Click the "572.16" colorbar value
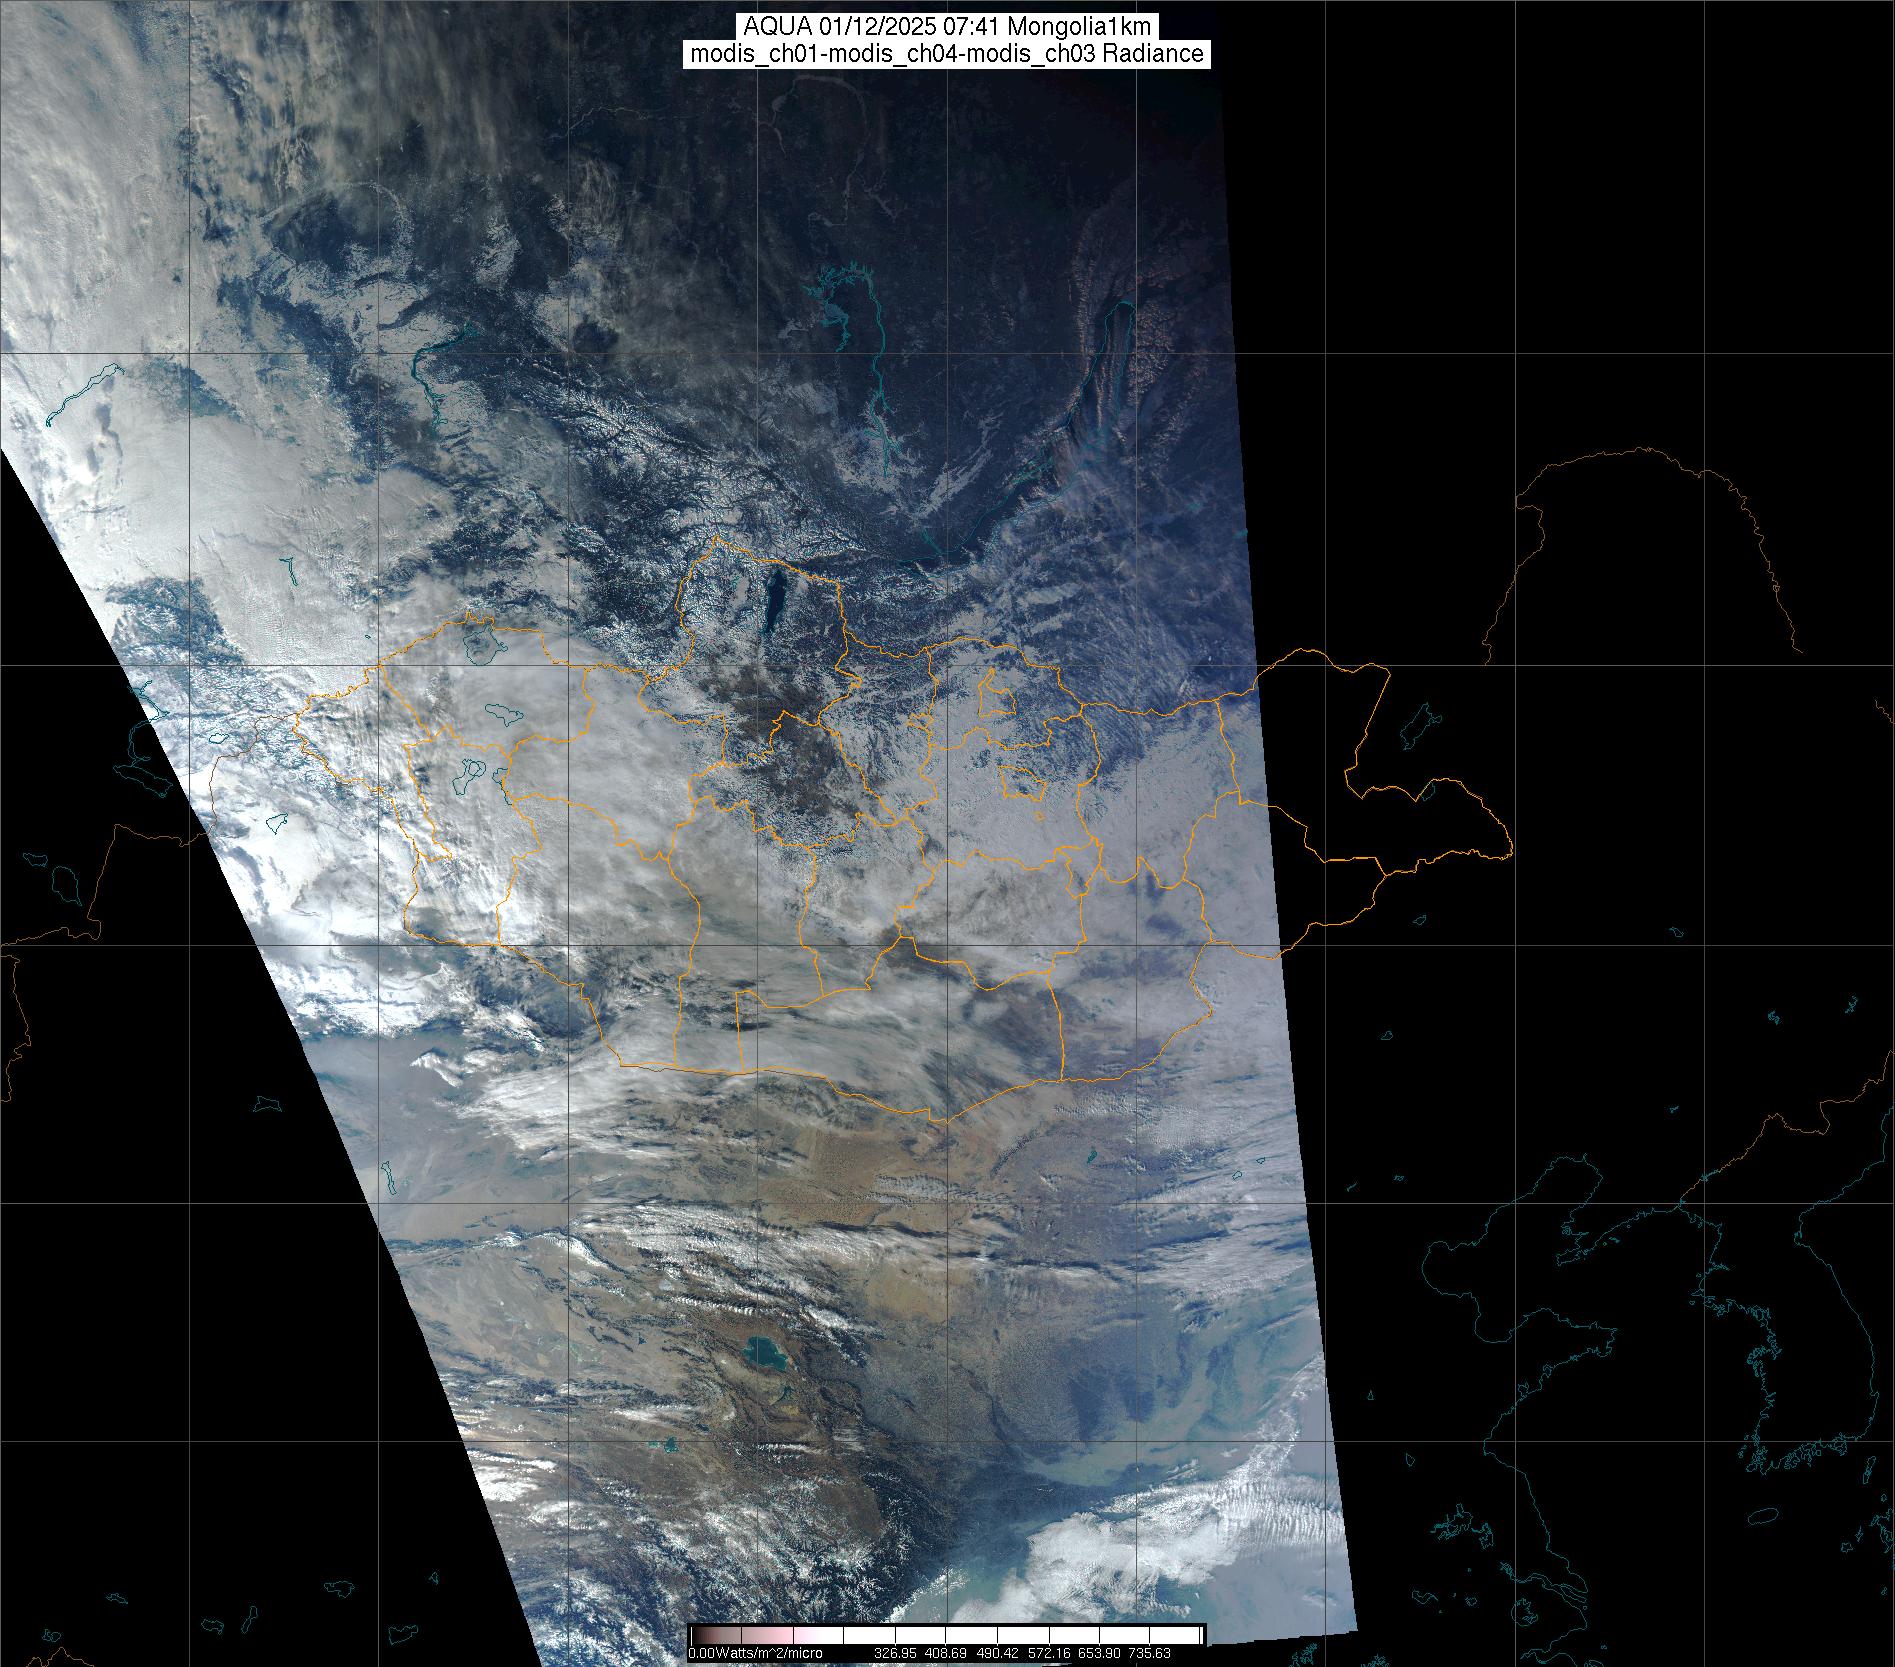 [x=1049, y=1653]
